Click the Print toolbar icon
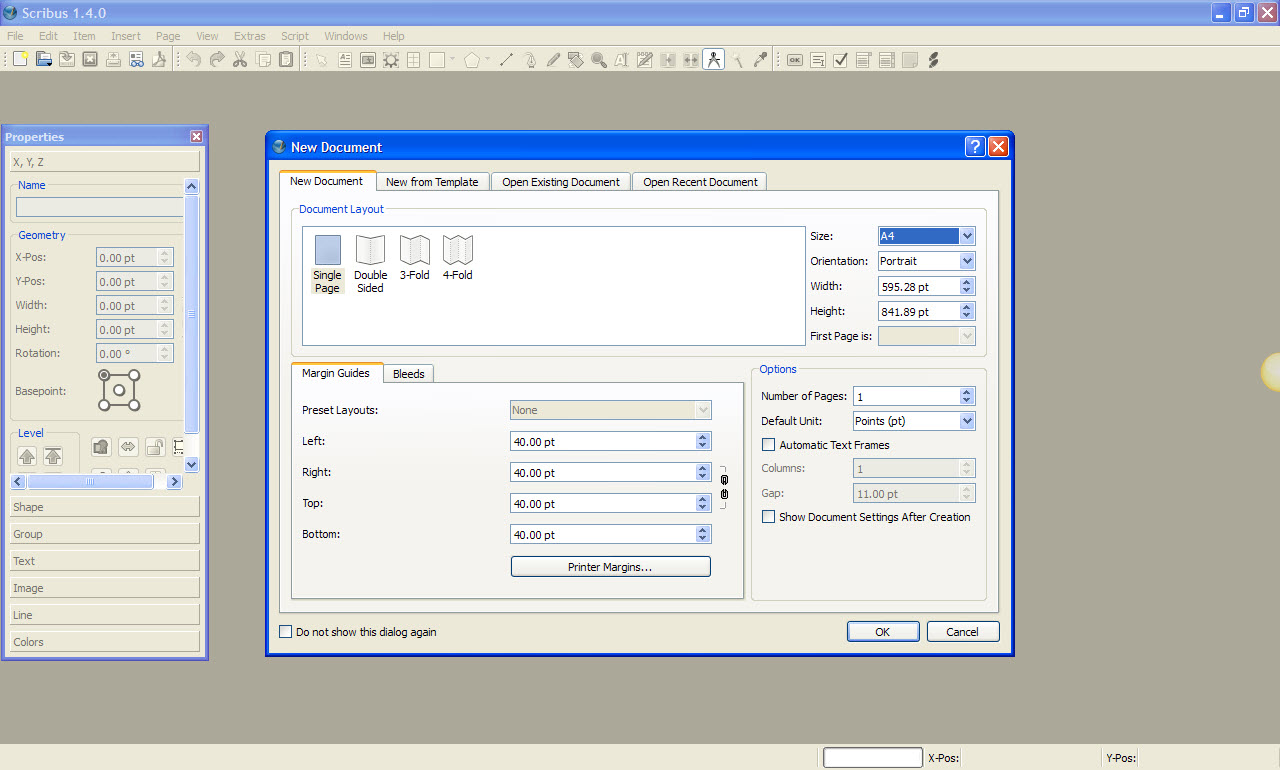 click(113, 59)
